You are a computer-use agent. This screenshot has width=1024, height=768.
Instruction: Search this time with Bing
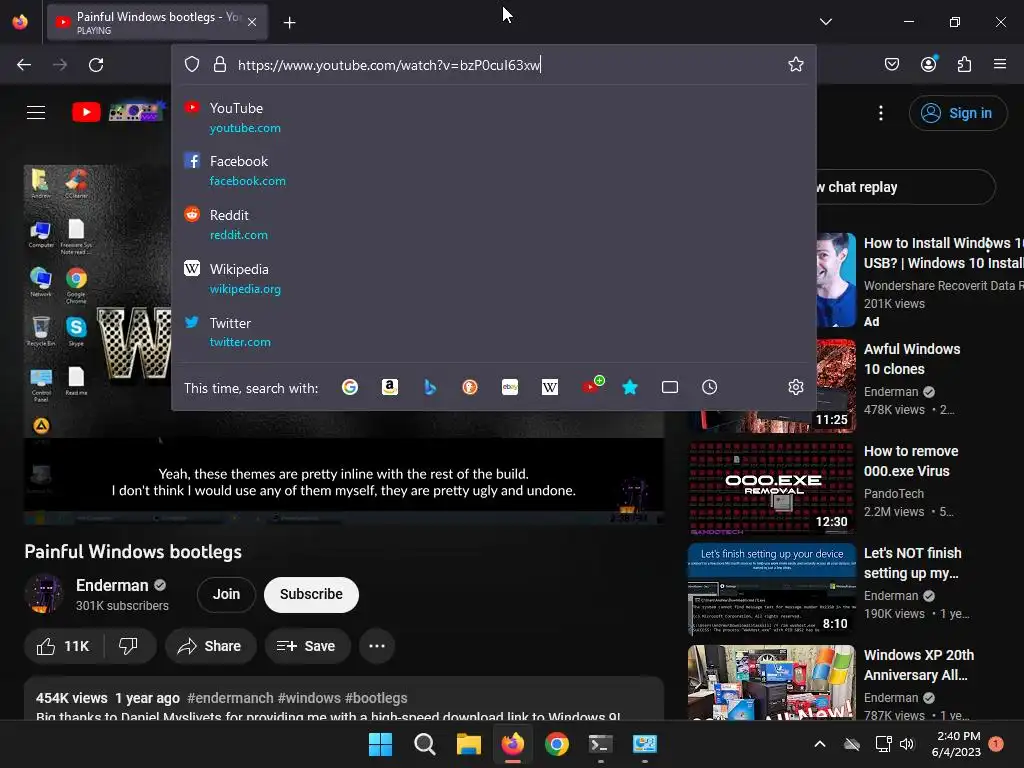(430, 387)
